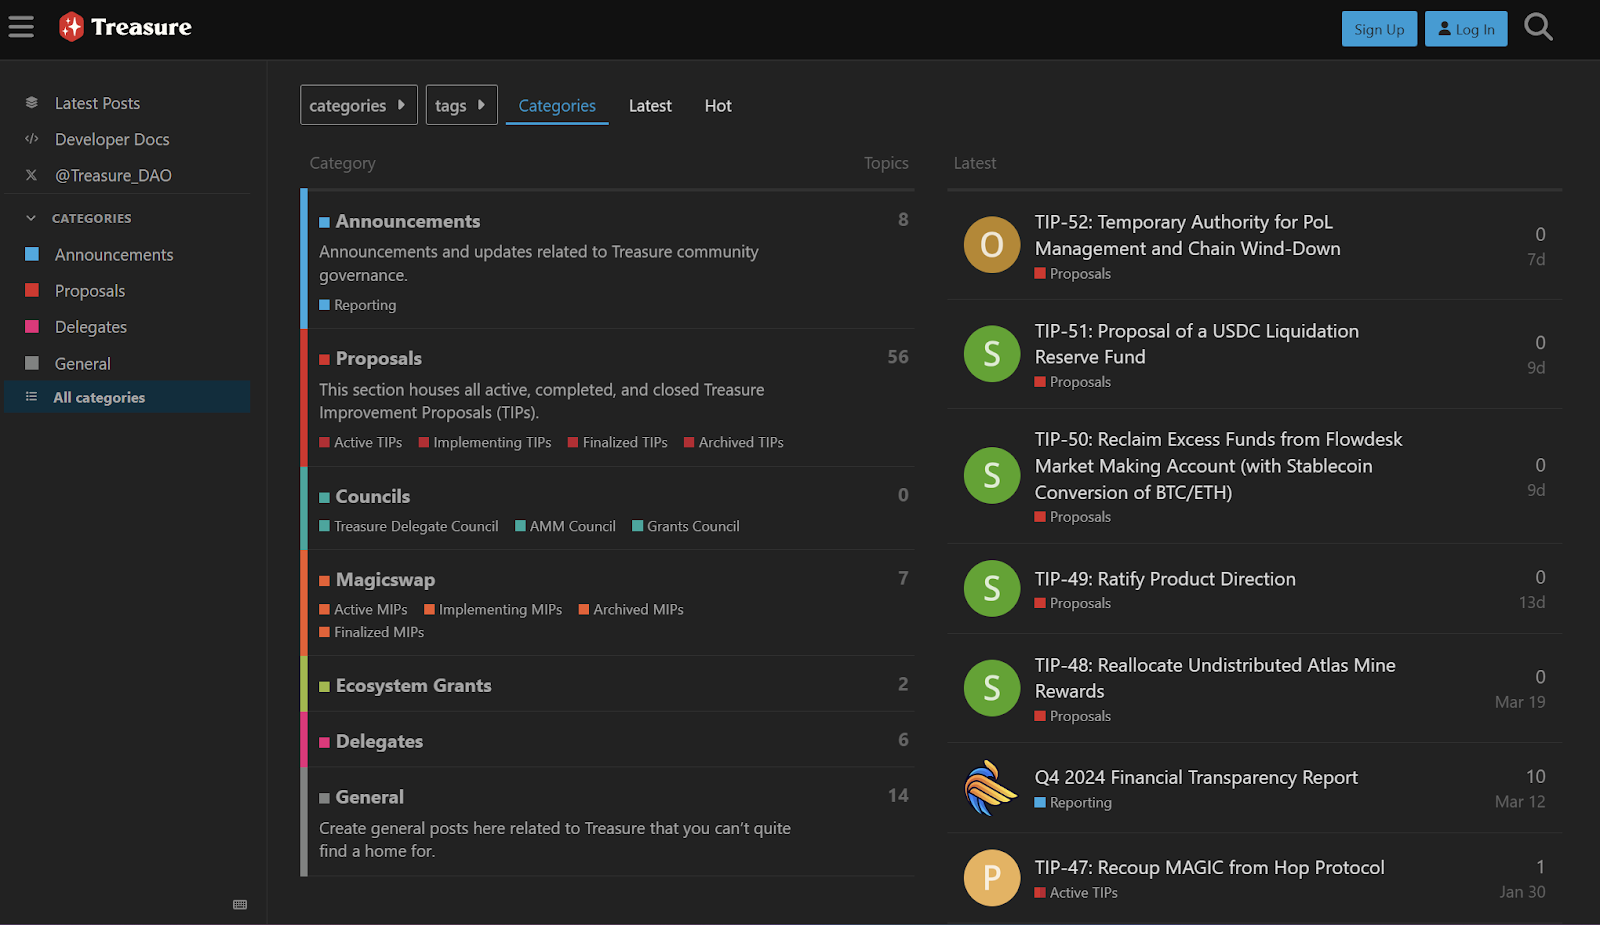The width and height of the screenshot is (1600, 925).
Task: Open TIP-49 Ratify Product Direction topic
Action: [x=1165, y=579]
